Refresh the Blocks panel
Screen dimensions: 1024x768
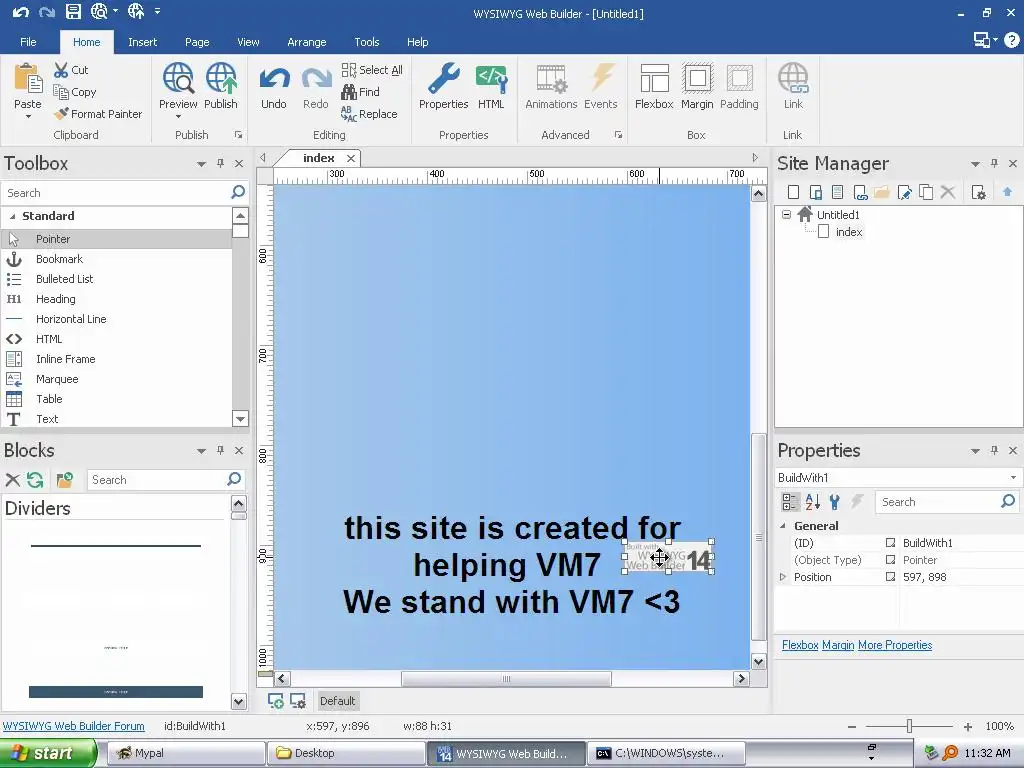[x=35, y=480]
